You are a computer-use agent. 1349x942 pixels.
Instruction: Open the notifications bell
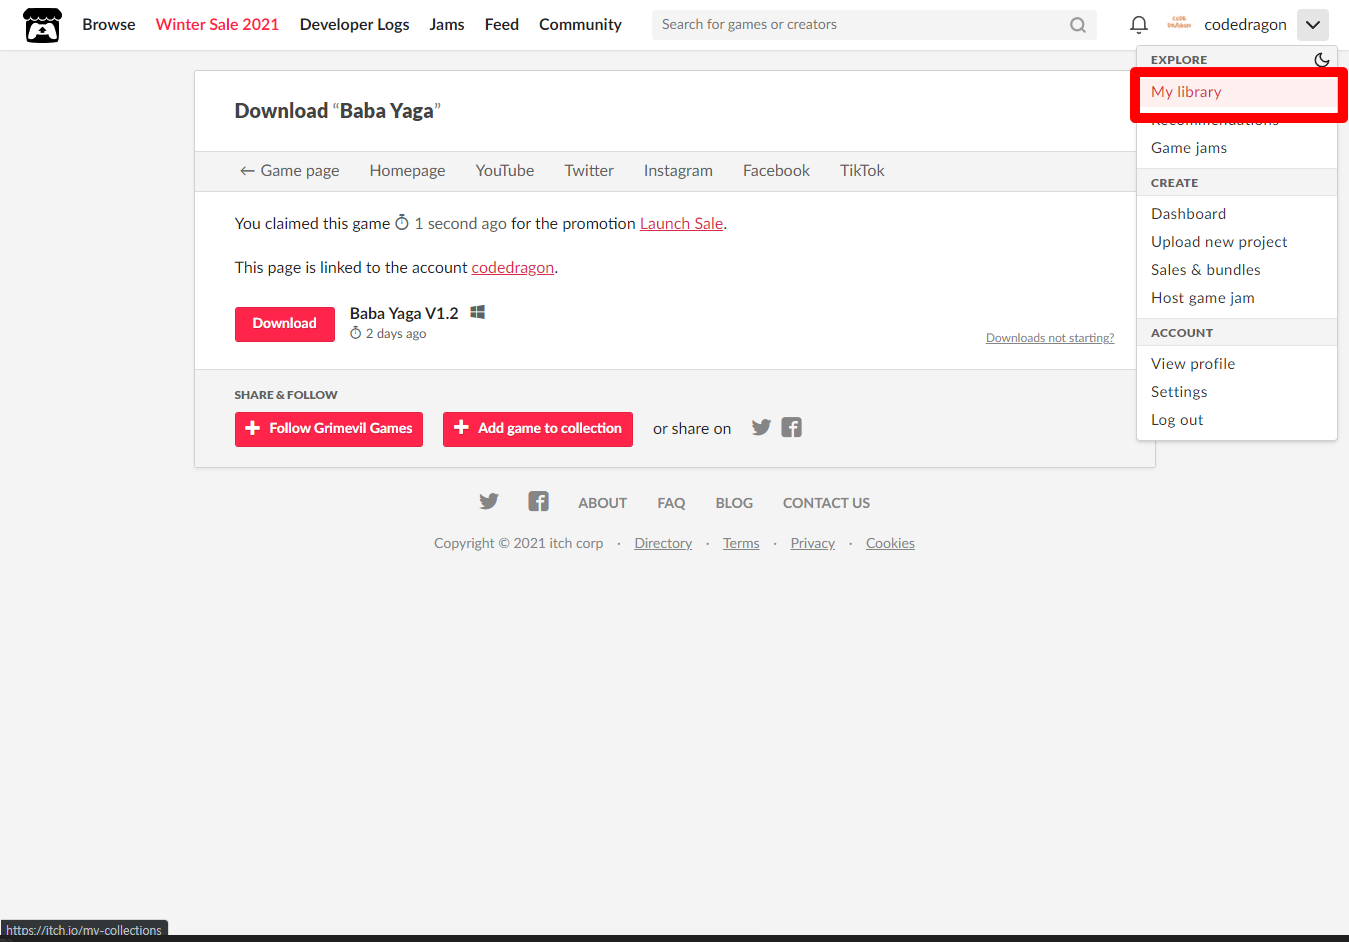(1139, 25)
